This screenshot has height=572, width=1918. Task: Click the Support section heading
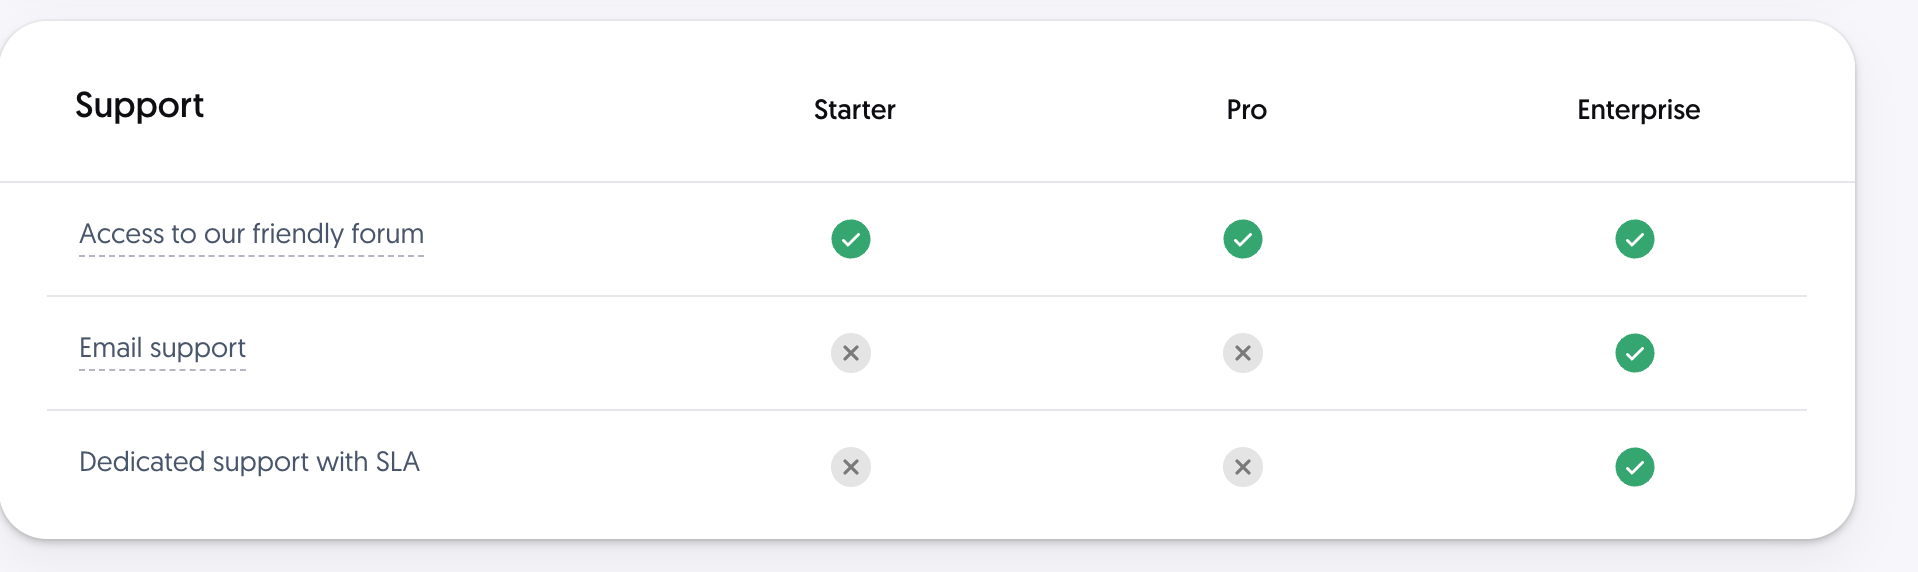point(139,106)
